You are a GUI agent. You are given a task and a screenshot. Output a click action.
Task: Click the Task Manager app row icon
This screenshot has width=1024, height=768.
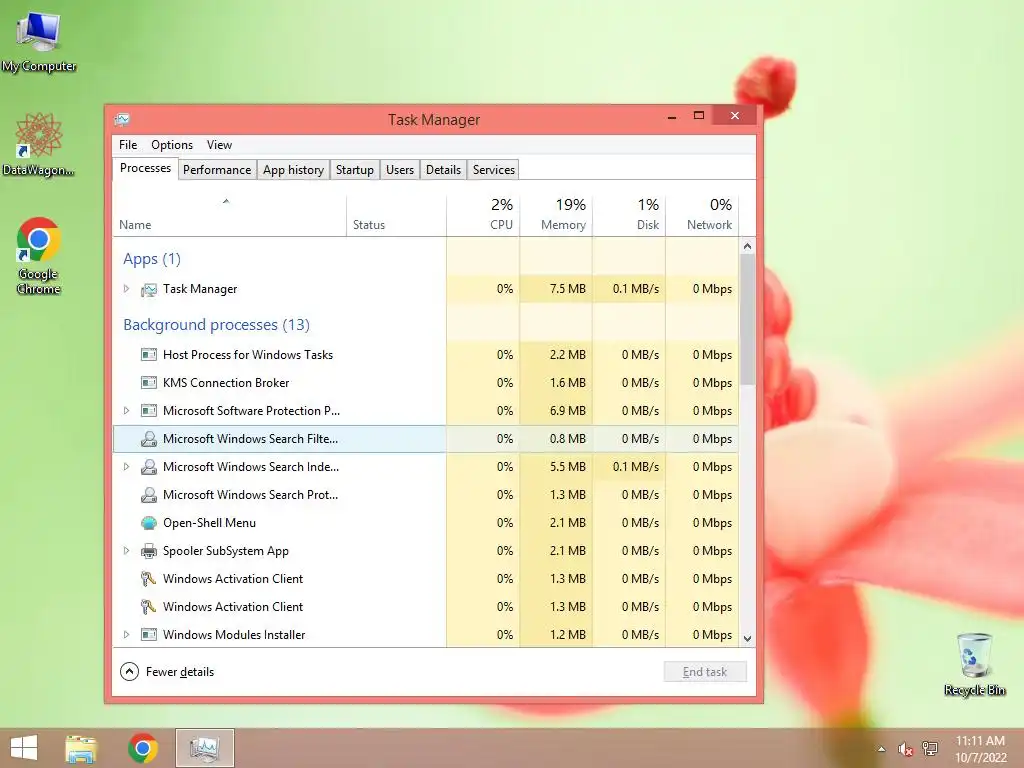click(149, 289)
